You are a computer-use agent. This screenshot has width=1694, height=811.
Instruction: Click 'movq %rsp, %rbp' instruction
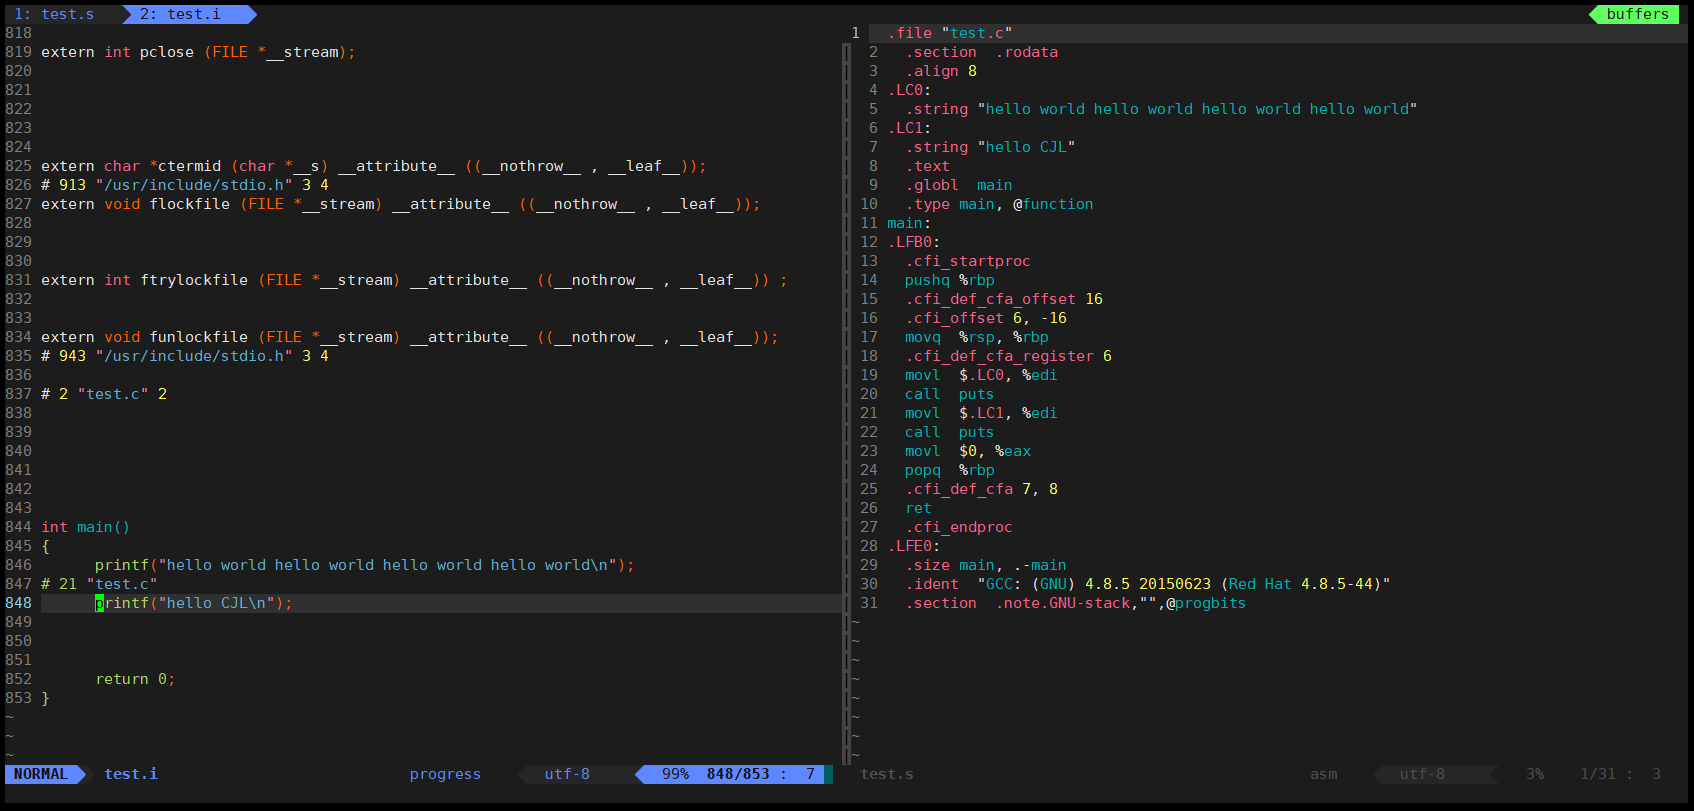977,337
